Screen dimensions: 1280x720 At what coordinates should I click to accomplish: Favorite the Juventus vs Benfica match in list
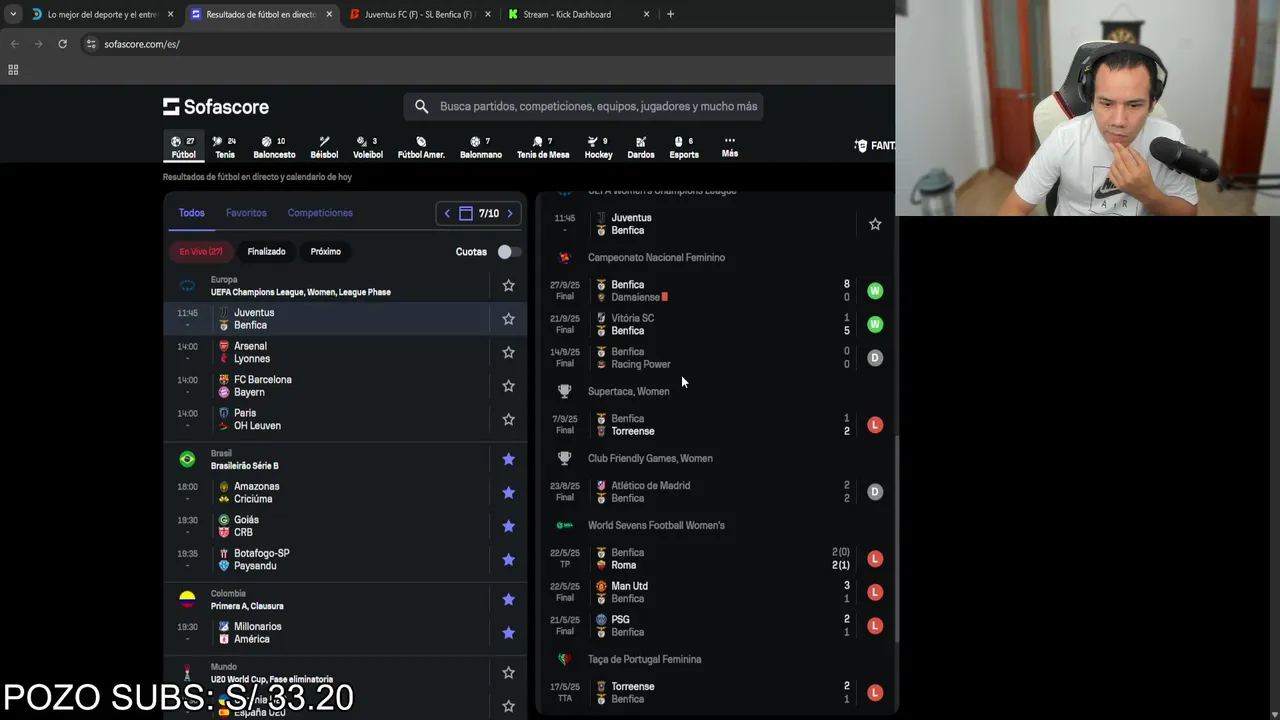508,319
